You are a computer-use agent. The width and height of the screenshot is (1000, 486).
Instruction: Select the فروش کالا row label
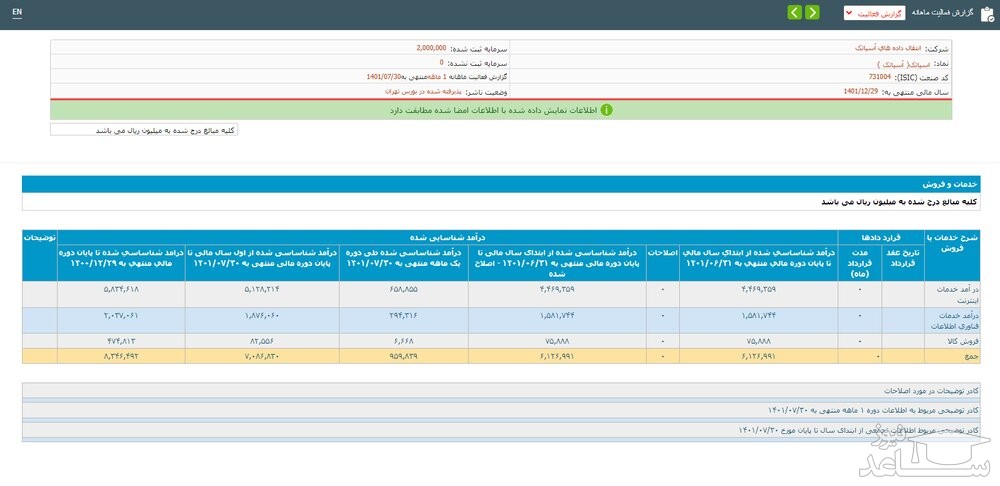(958, 340)
